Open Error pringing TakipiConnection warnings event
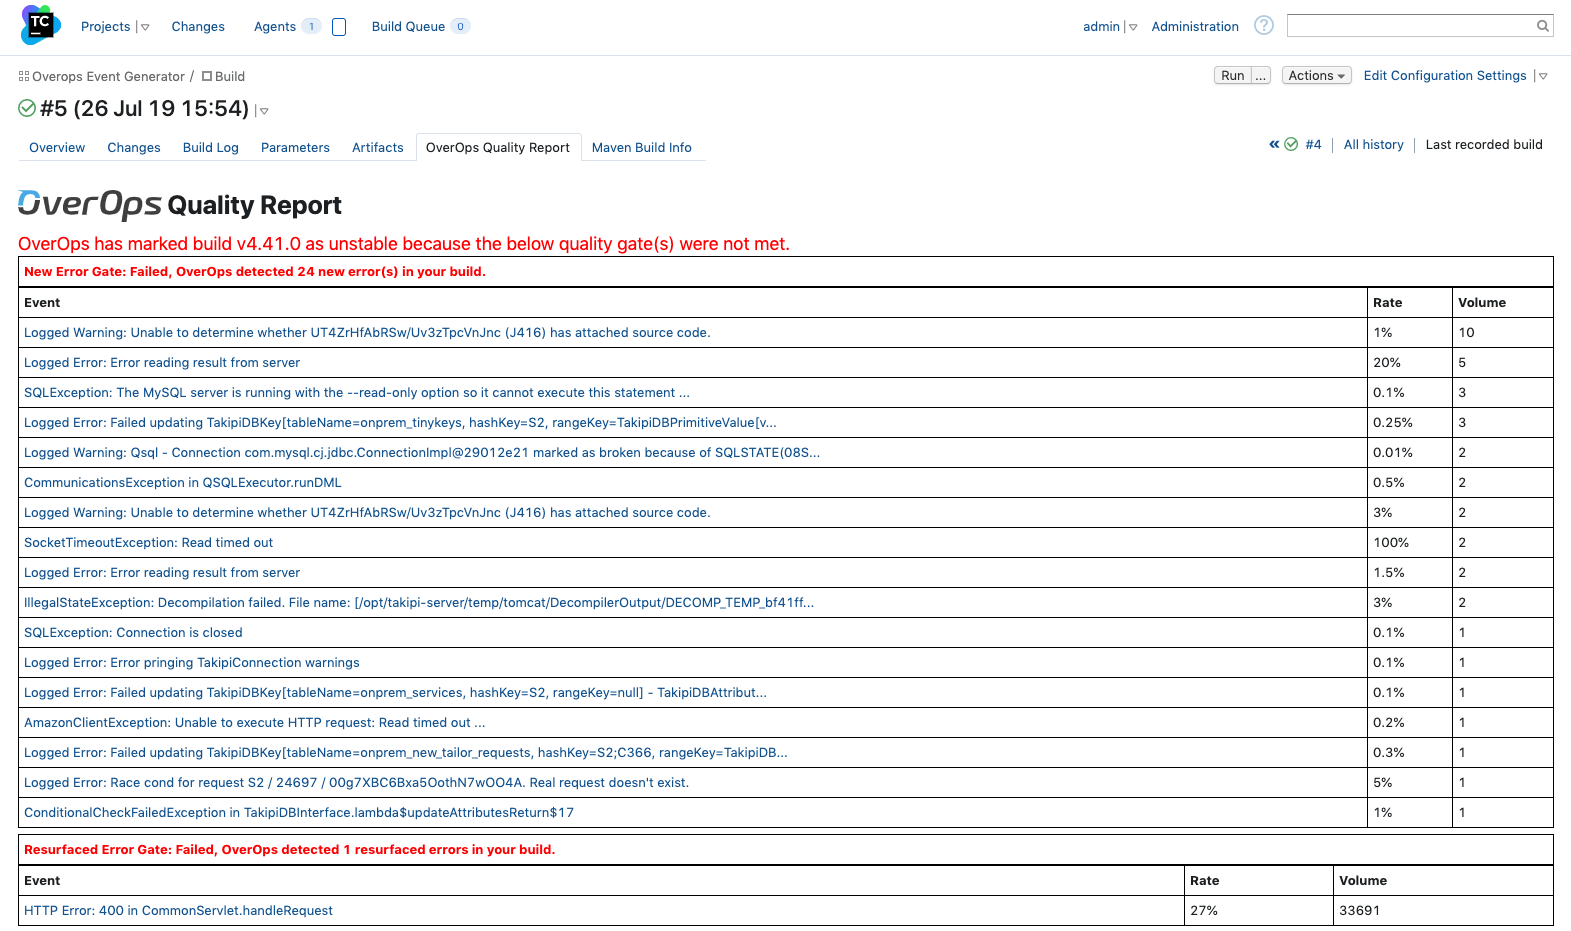 (x=192, y=662)
